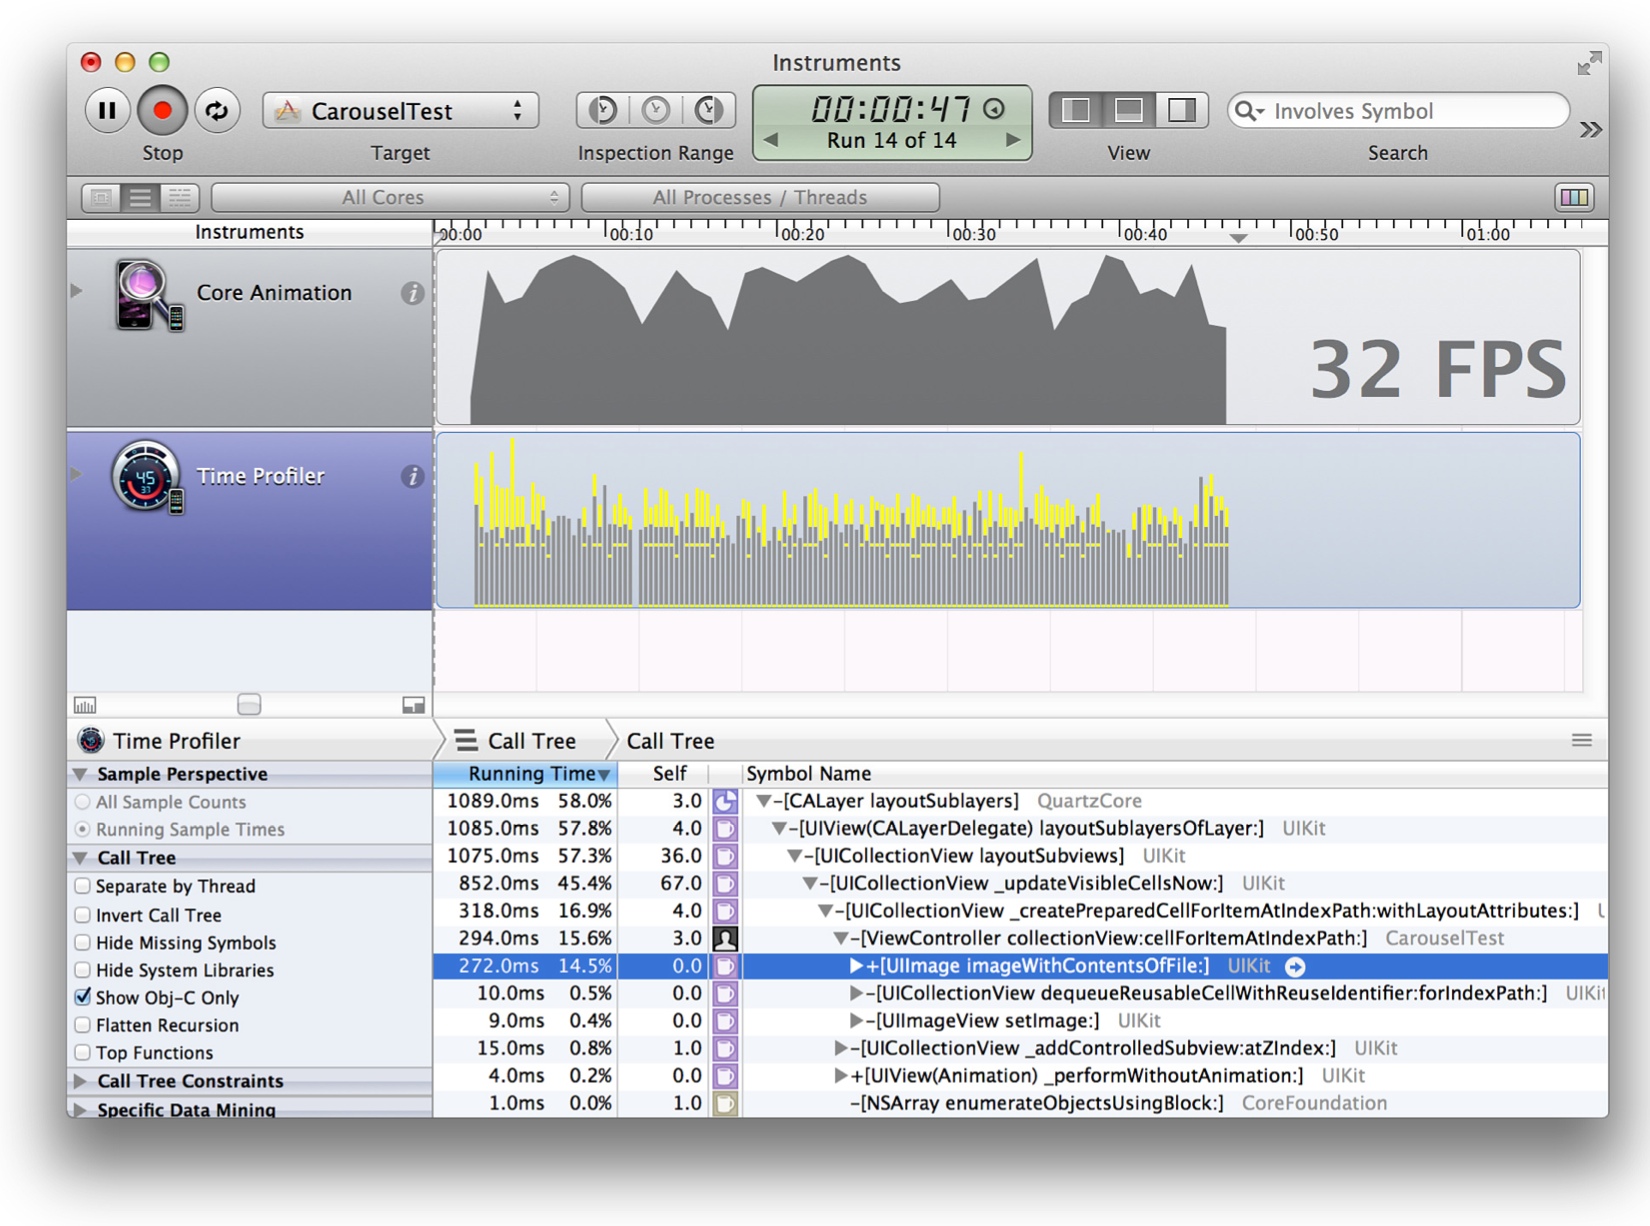Screen dimensions: 1650x1226
Task: Select All Sample Counts radio button
Action: click(83, 802)
